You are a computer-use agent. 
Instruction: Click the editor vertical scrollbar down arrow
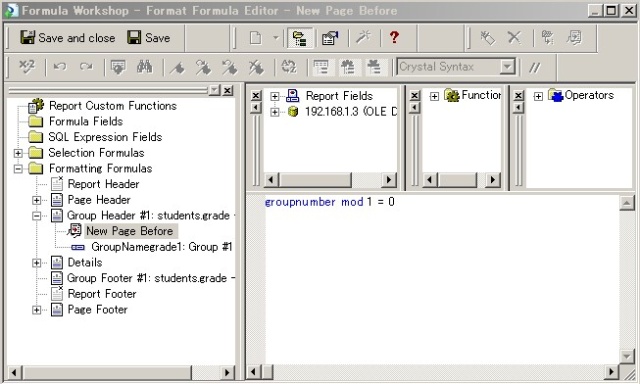[x=627, y=356]
